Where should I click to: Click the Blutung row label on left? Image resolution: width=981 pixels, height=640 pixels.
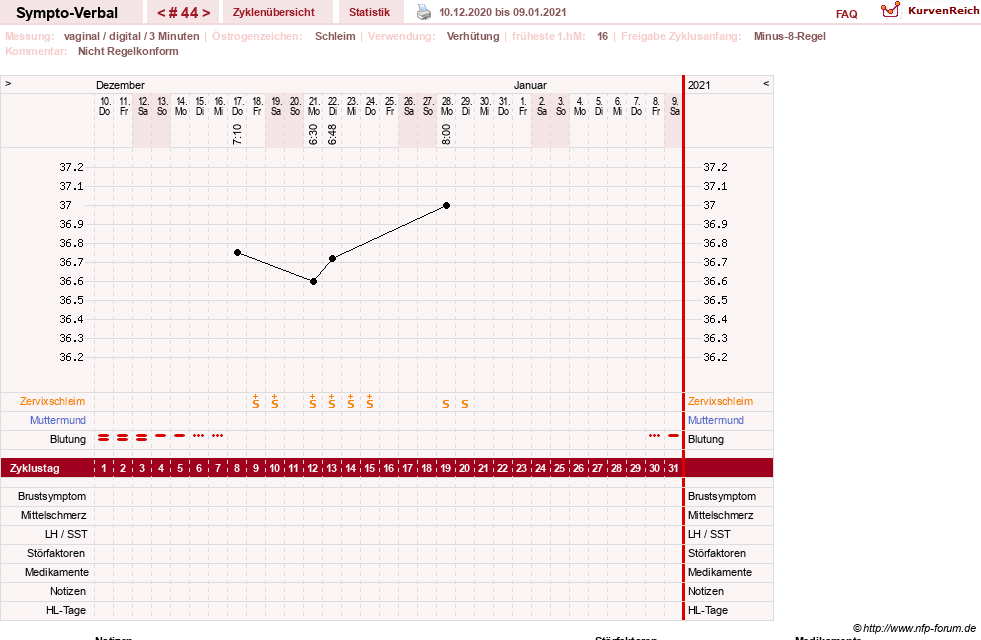click(x=68, y=439)
